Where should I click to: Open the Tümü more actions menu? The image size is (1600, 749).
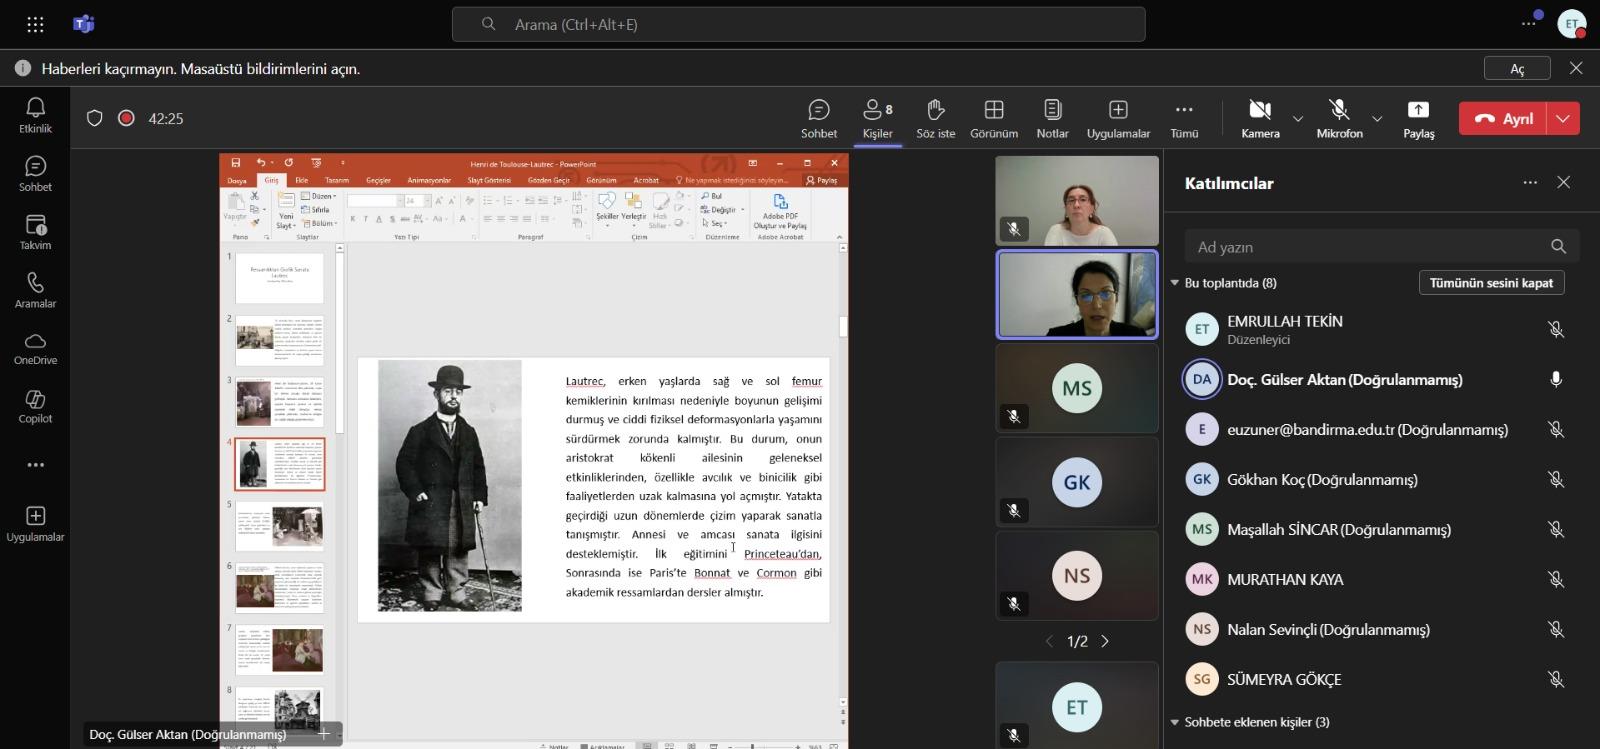tap(1184, 117)
